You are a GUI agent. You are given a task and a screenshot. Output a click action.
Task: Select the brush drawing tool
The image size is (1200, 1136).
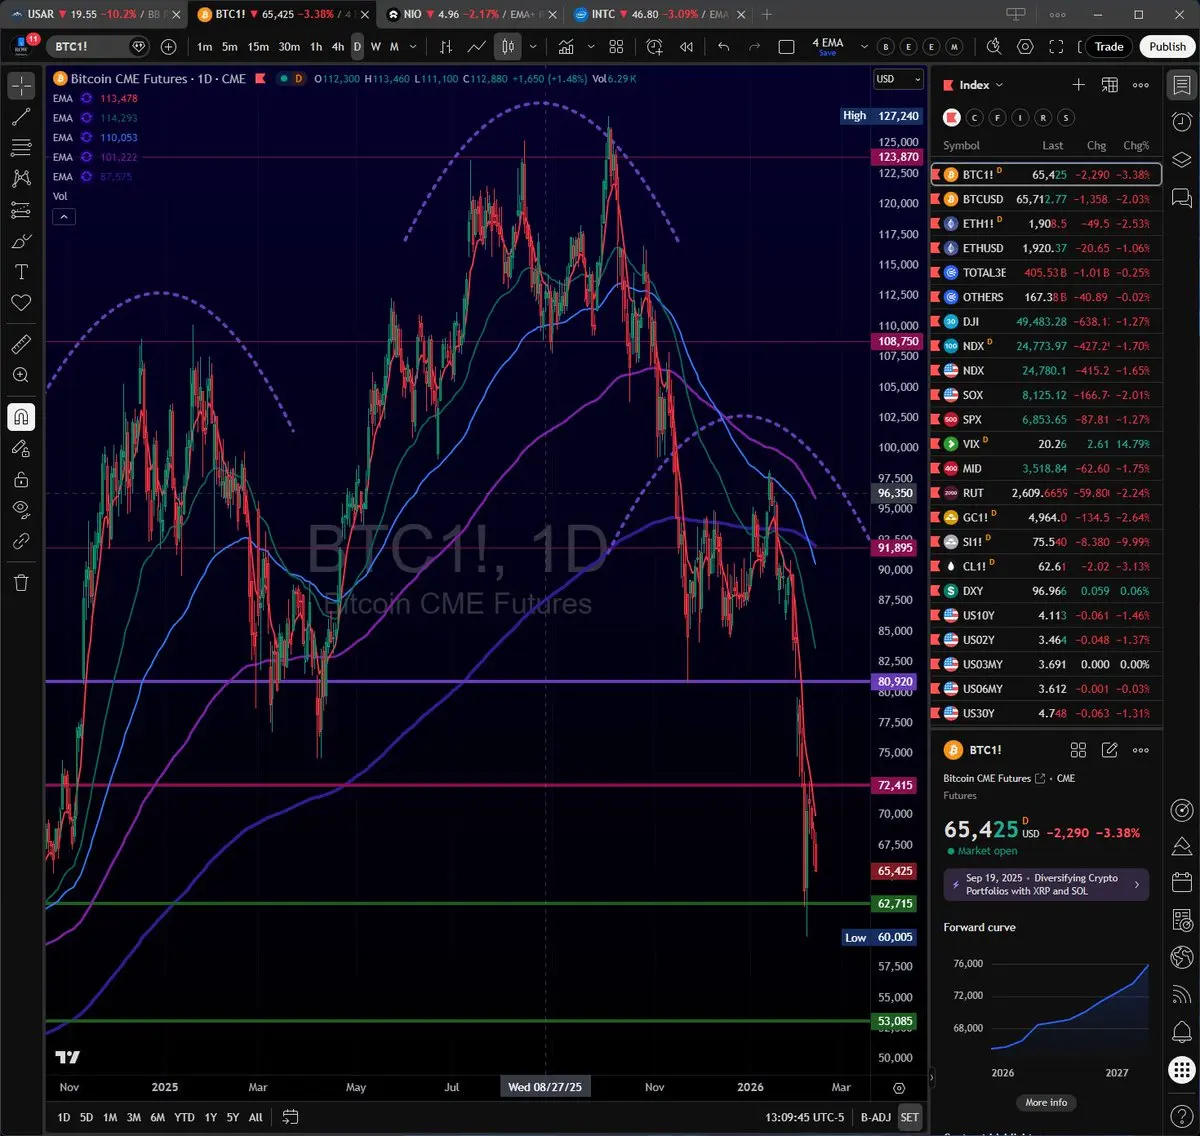click(21, 241)
